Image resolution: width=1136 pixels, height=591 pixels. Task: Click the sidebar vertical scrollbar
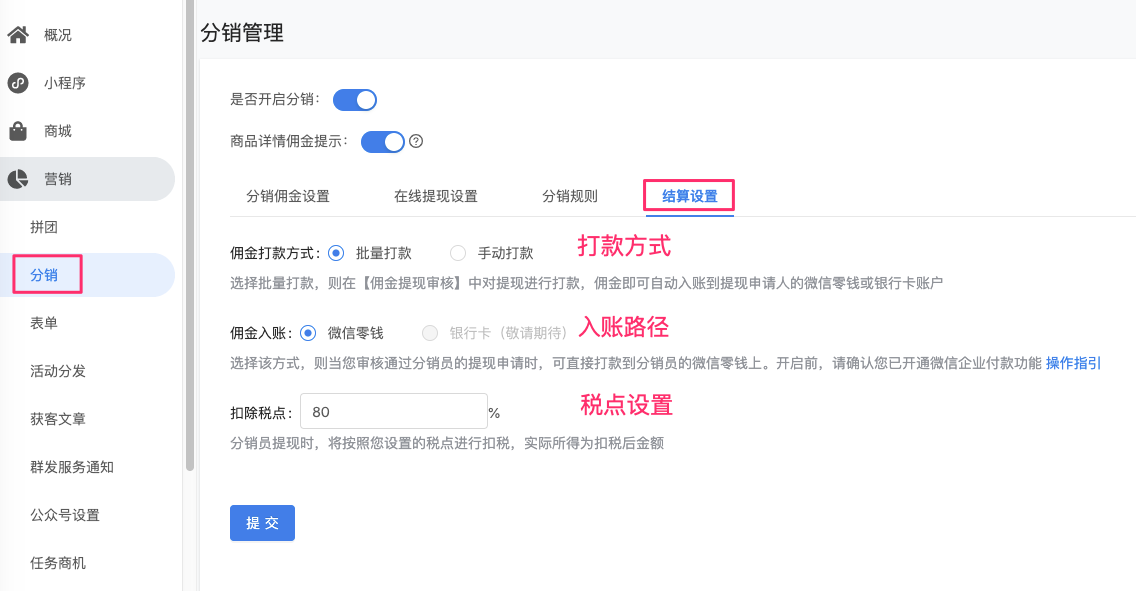[190, 235]
